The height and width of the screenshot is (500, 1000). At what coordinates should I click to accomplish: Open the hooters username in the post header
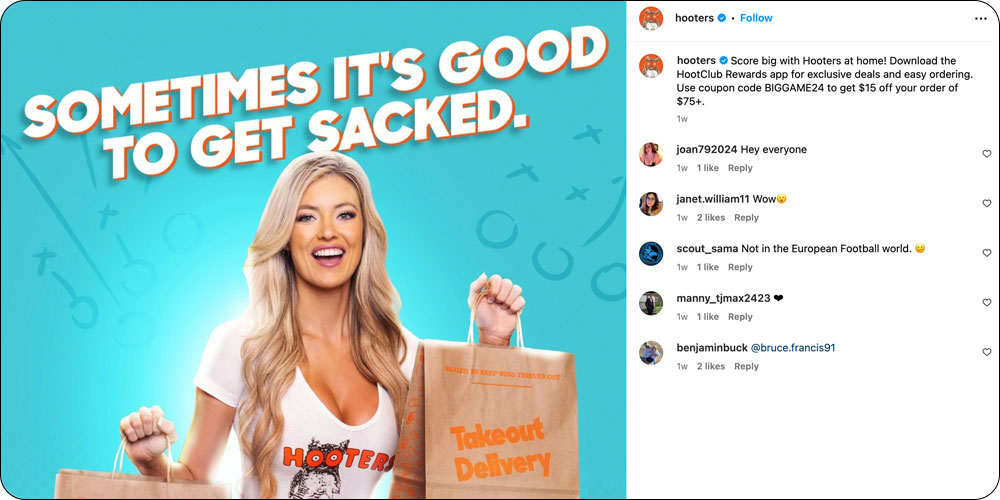[x=695, y=18]
